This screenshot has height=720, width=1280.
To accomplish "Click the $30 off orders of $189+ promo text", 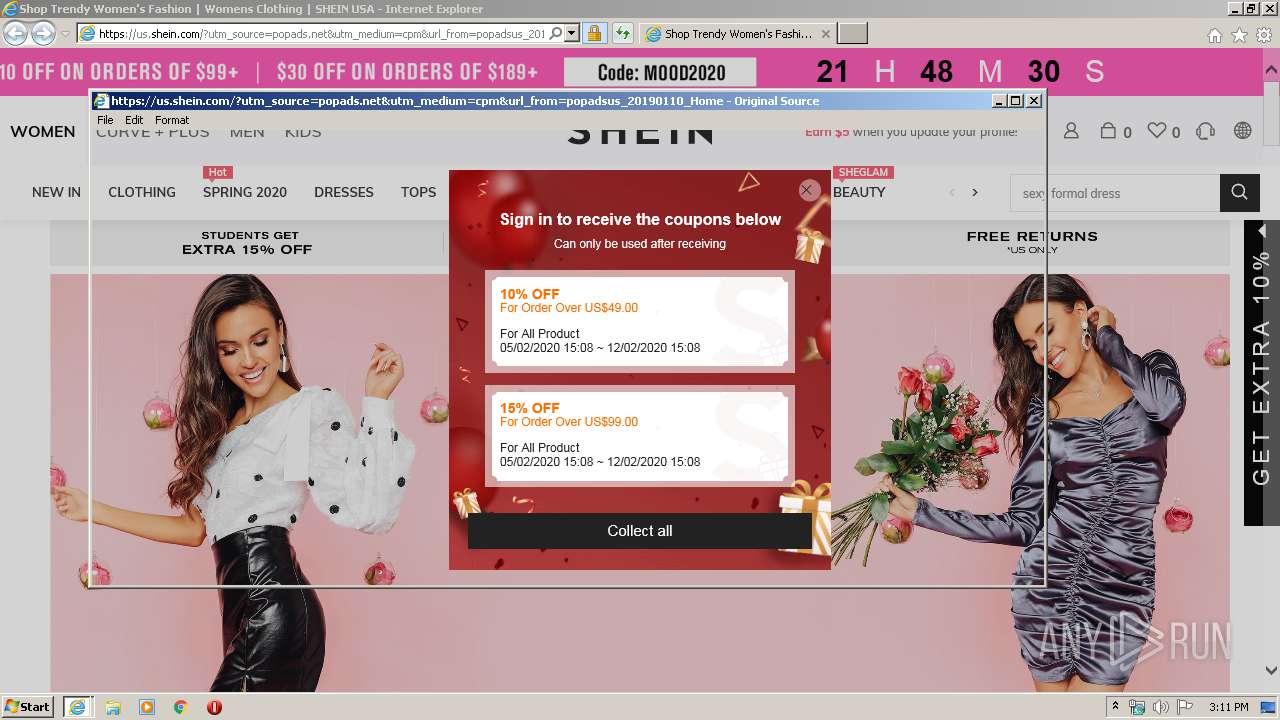I will point(407,72).
